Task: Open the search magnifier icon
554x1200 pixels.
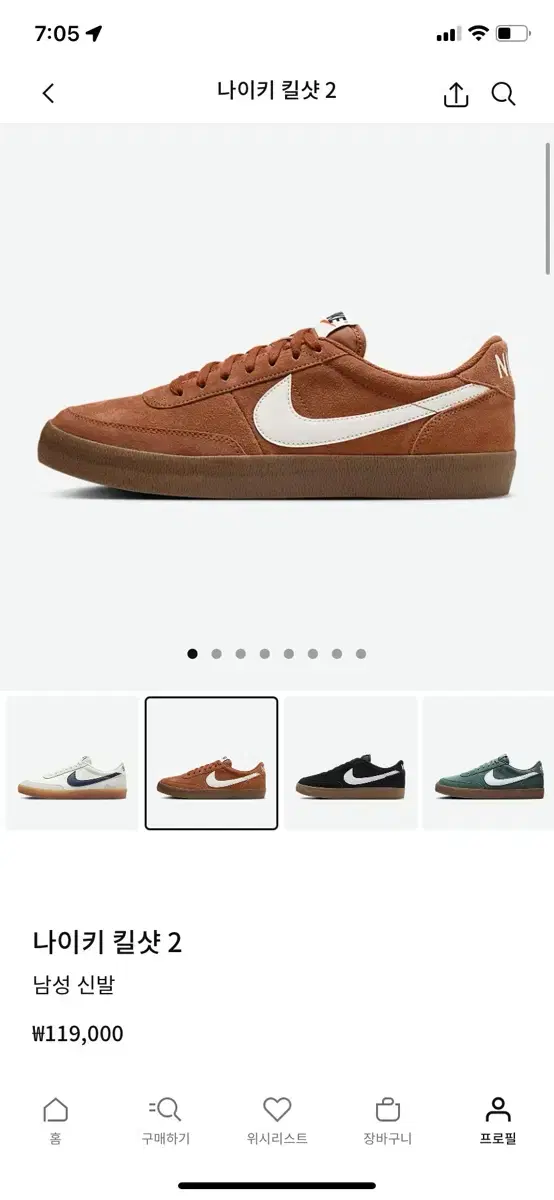Action: pyautogui.click(x=503, y=95)
